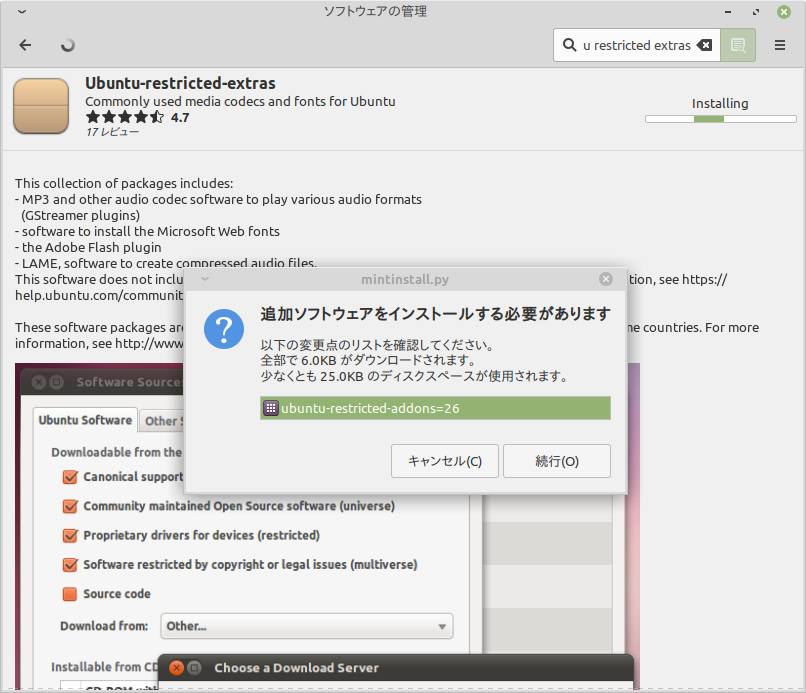Click '25.0KB のディスクスペース' line
The height and width of the screenshot is (693, 806).
pos(414,376)
